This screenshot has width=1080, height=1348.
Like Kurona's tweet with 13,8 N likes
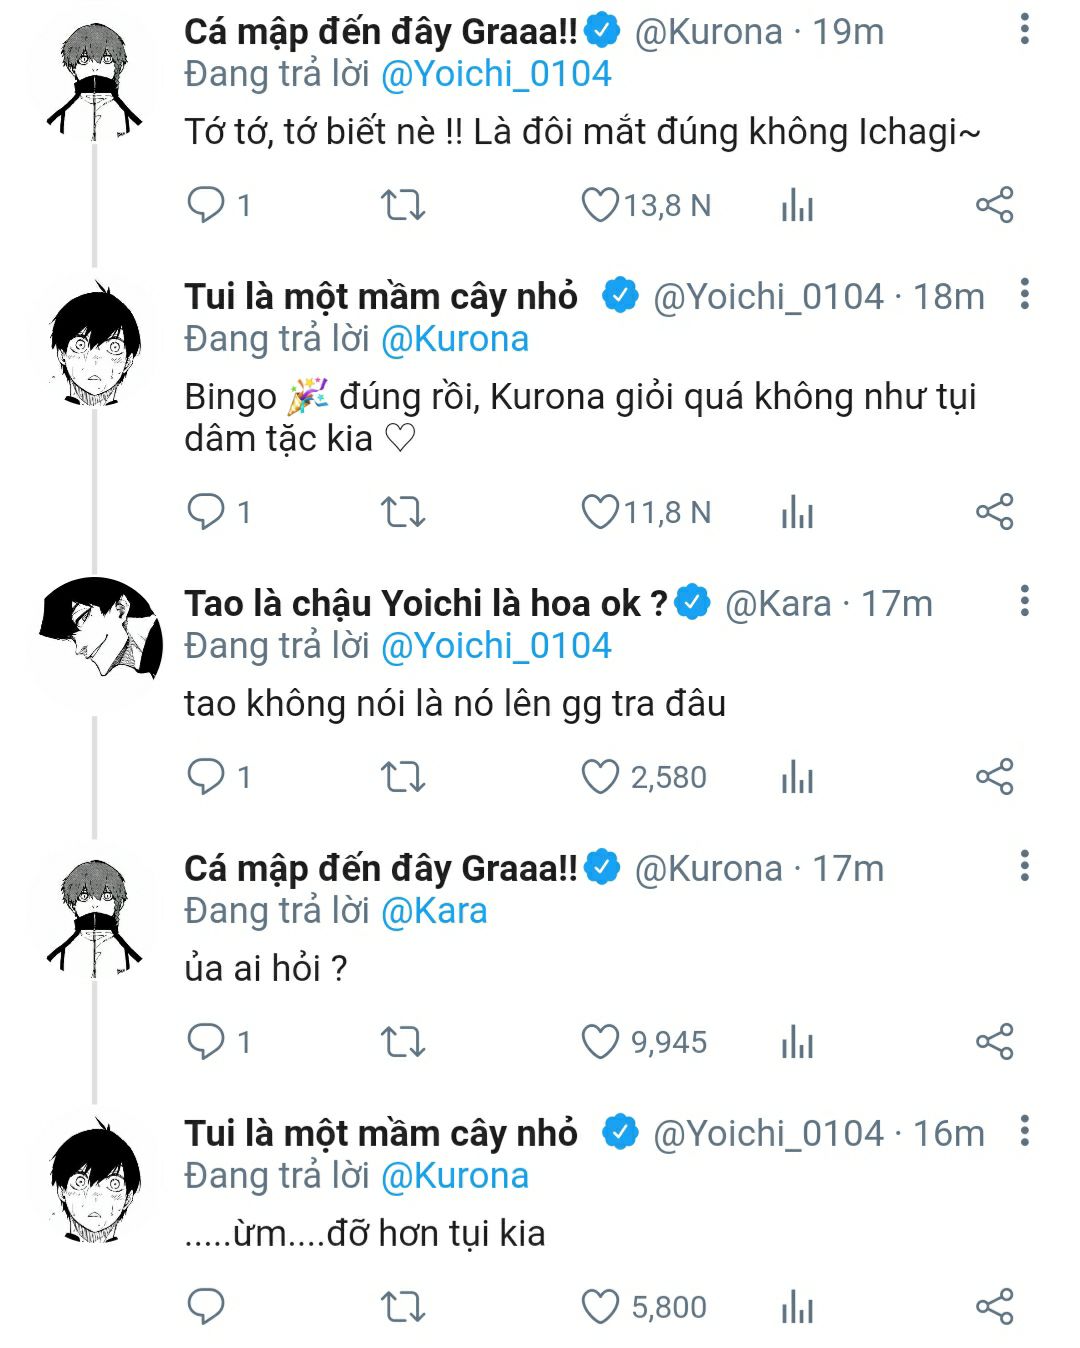click(x=600, y=205)
